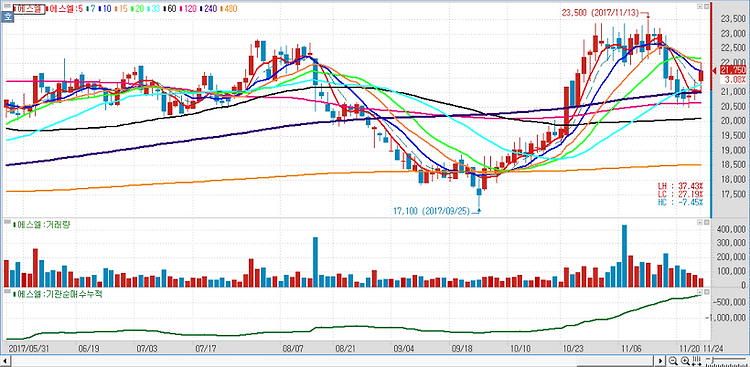Click the low label 17,100 (2017/09/25)
Image resolution: width=750 pixels, height=367 pixels.
[431, 211]
